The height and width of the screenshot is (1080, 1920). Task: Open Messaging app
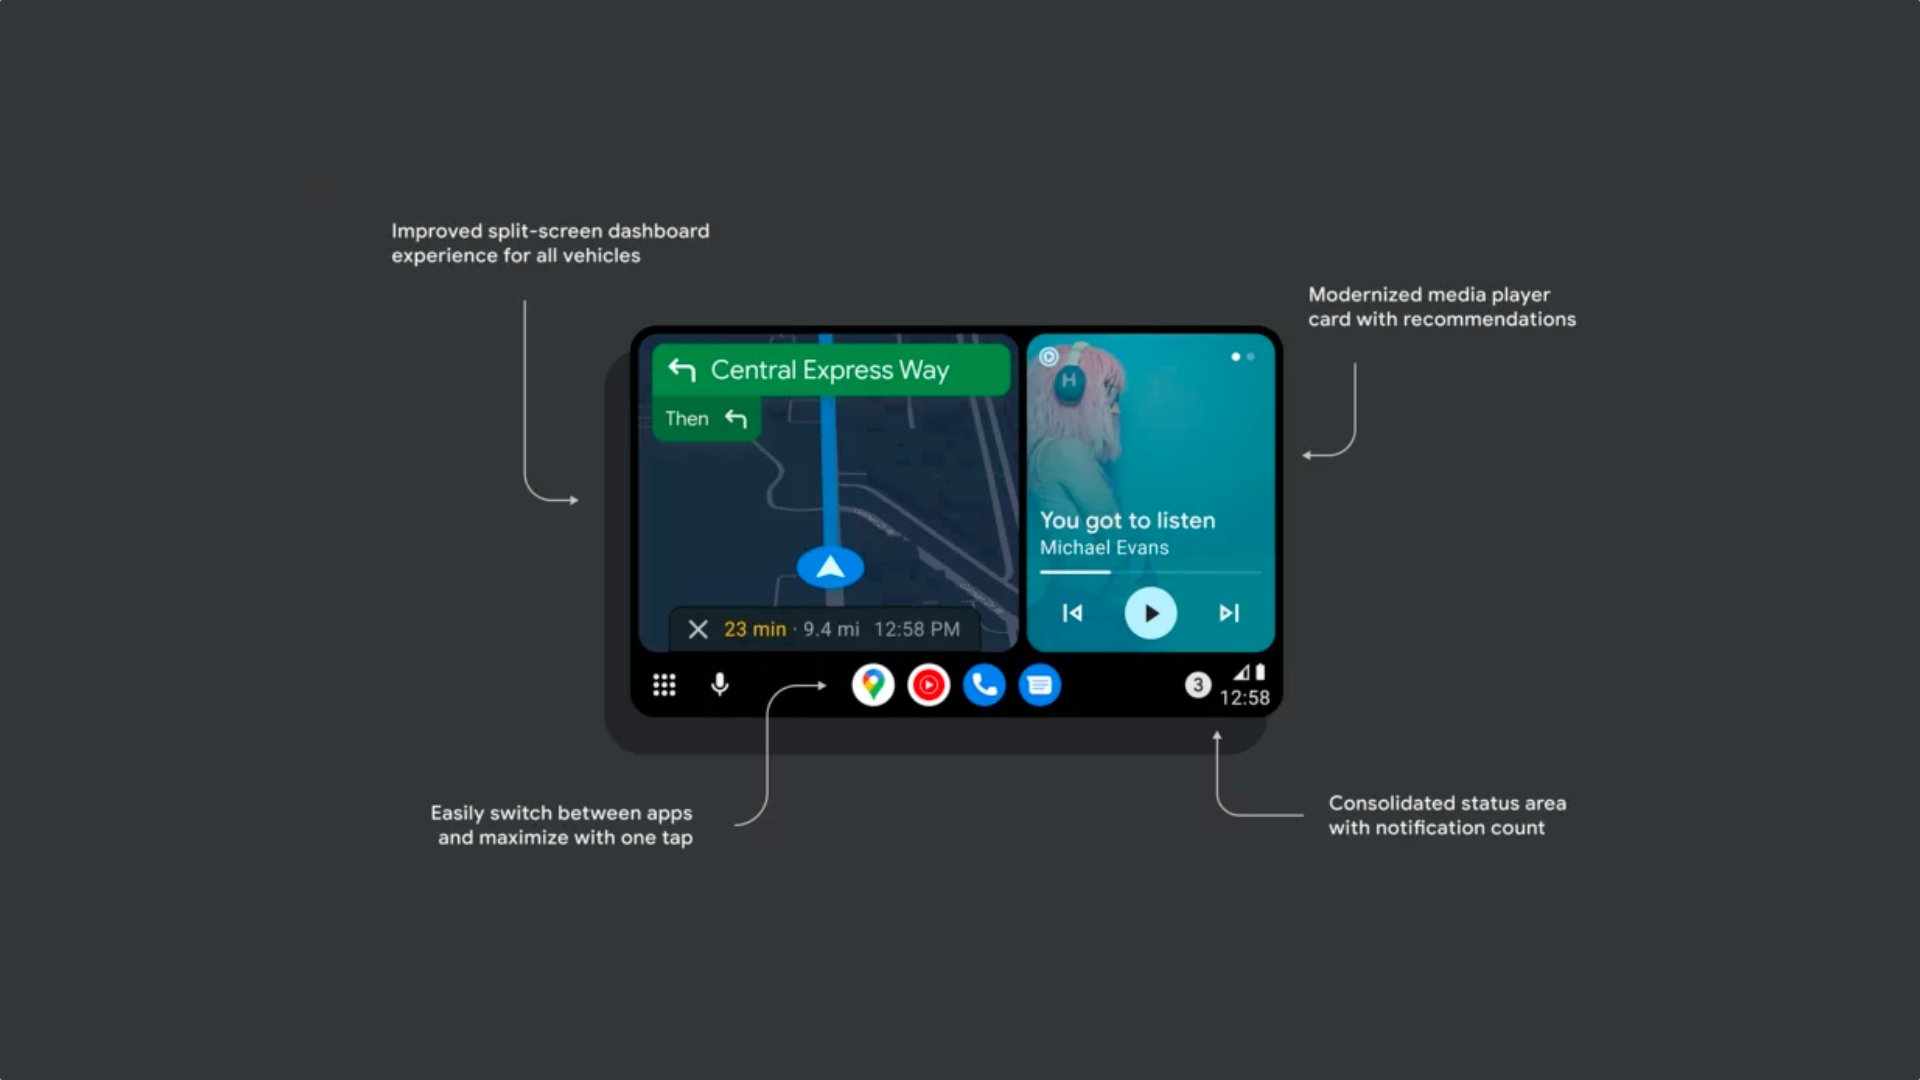coord(1040,684)
